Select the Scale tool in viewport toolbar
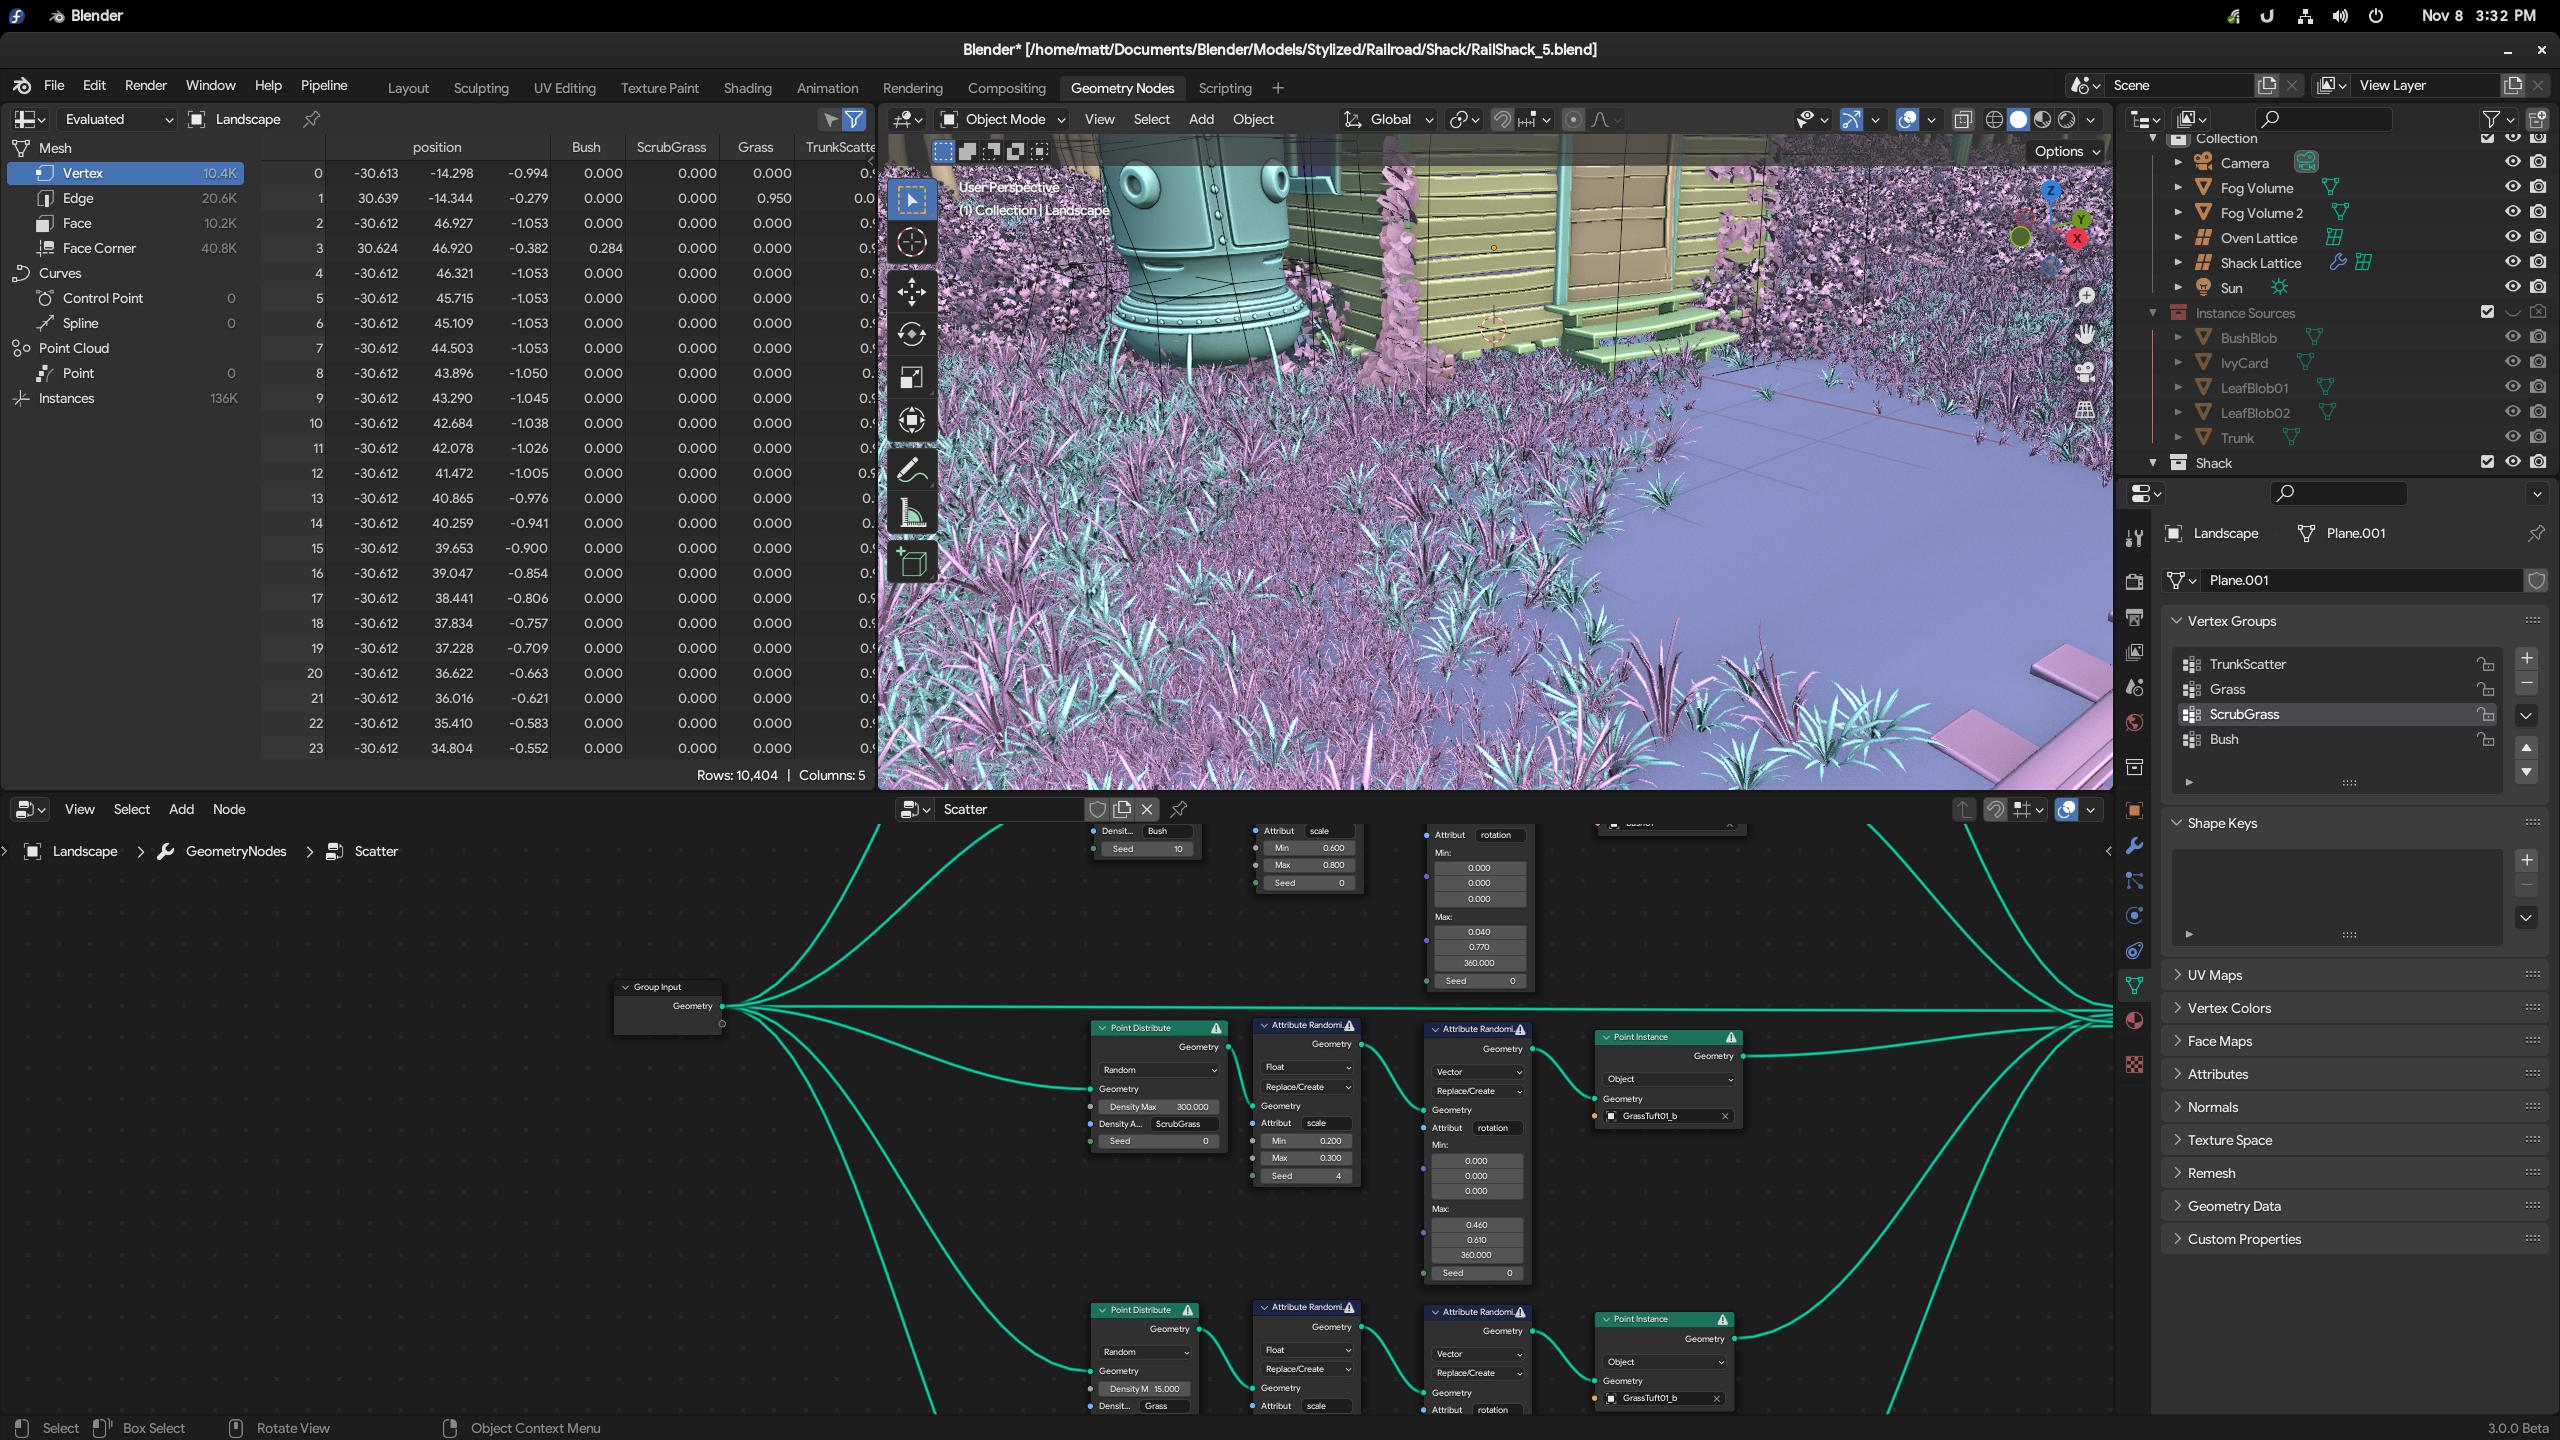 [911, 377]
